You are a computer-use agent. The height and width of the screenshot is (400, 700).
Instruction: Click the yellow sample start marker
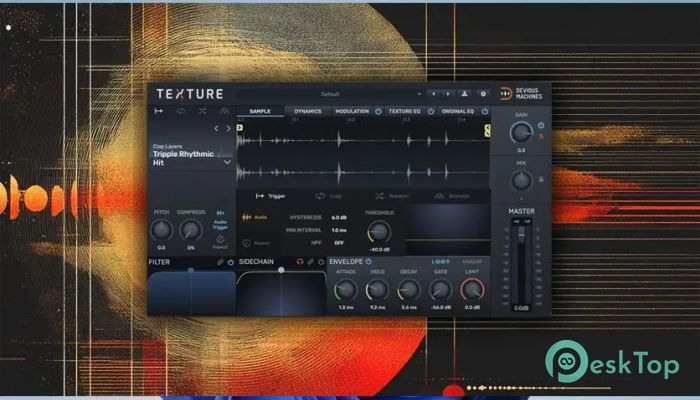pos(240,128)
